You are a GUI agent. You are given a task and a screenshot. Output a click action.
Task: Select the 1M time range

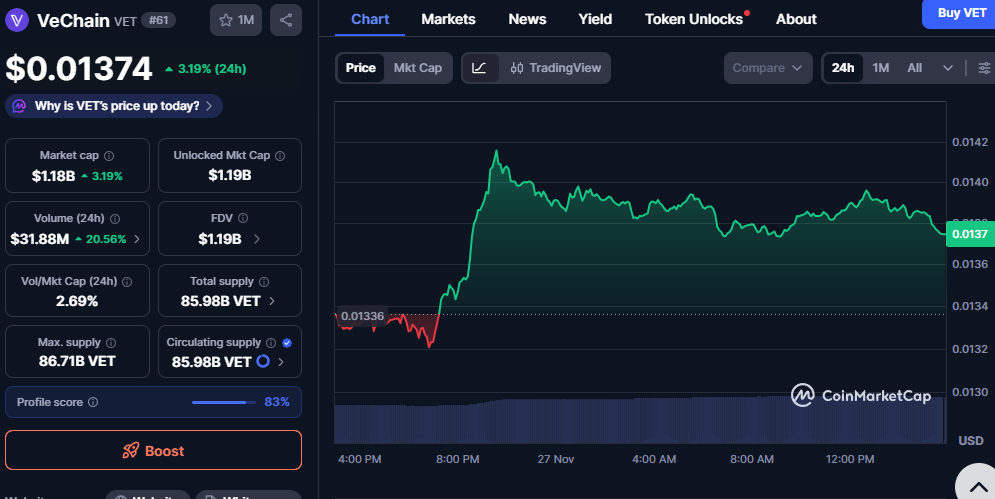(x=880, y=68)
